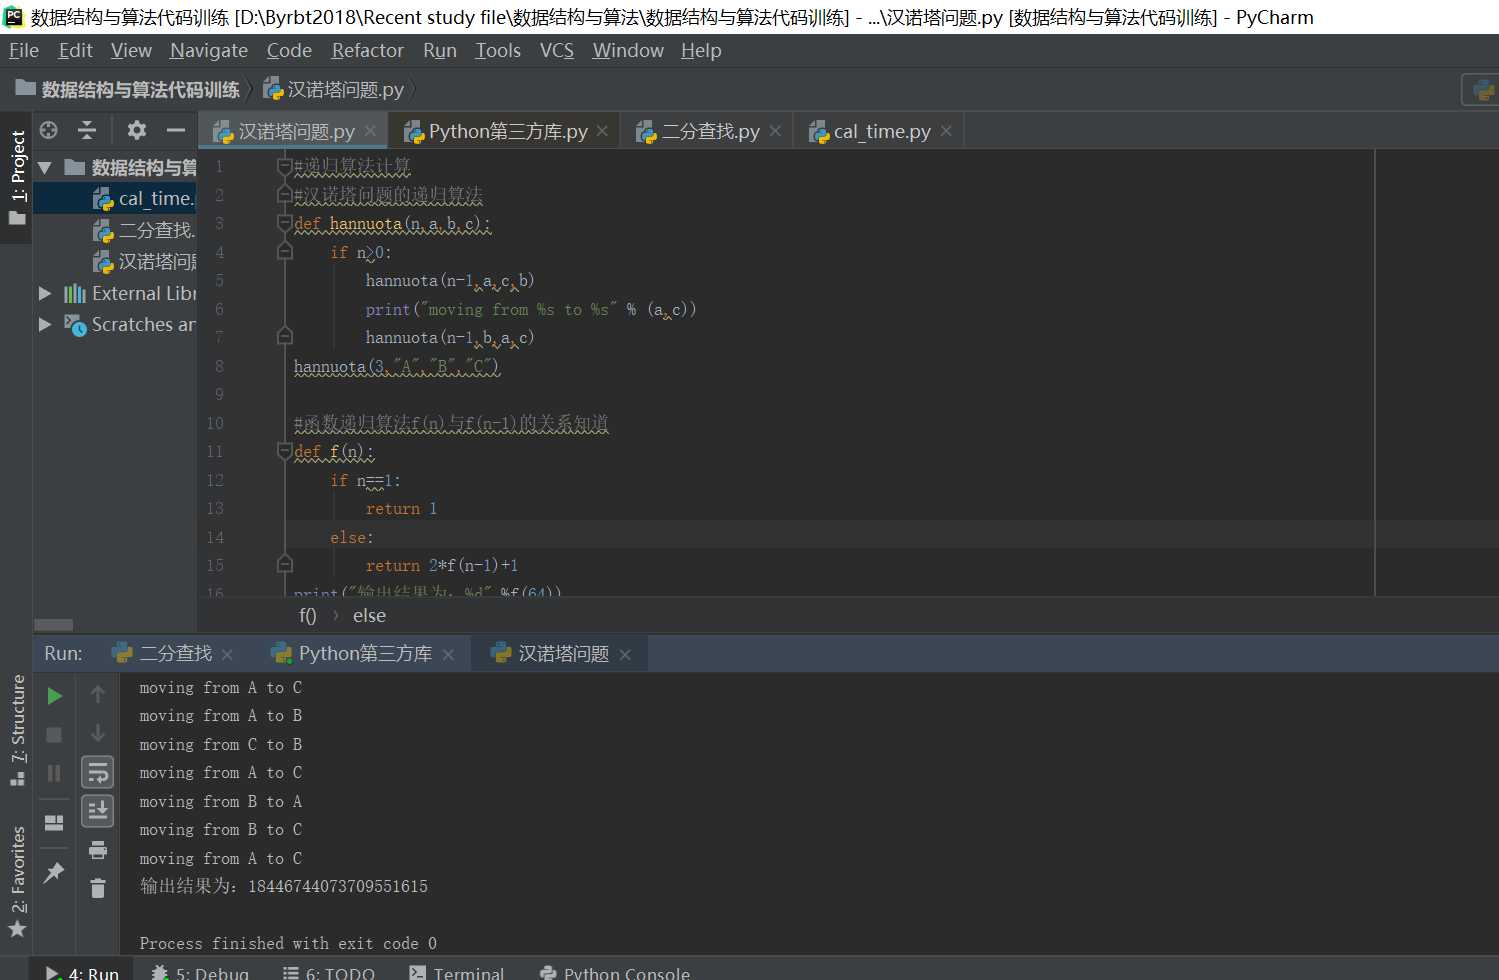The height and width of the screenshot is (980, 1499).
Task: Clear all console output with the trash icon
Action: [98, 888]
